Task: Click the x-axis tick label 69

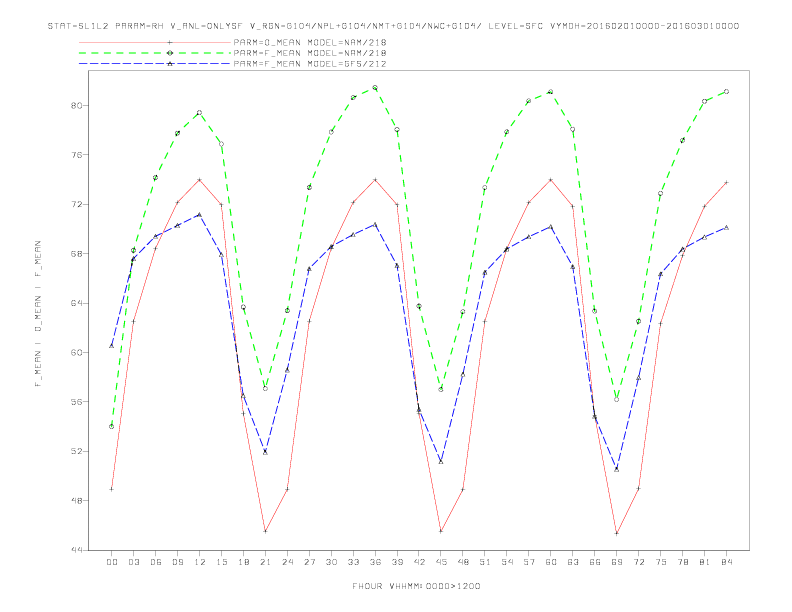Action: coord(617,562)
